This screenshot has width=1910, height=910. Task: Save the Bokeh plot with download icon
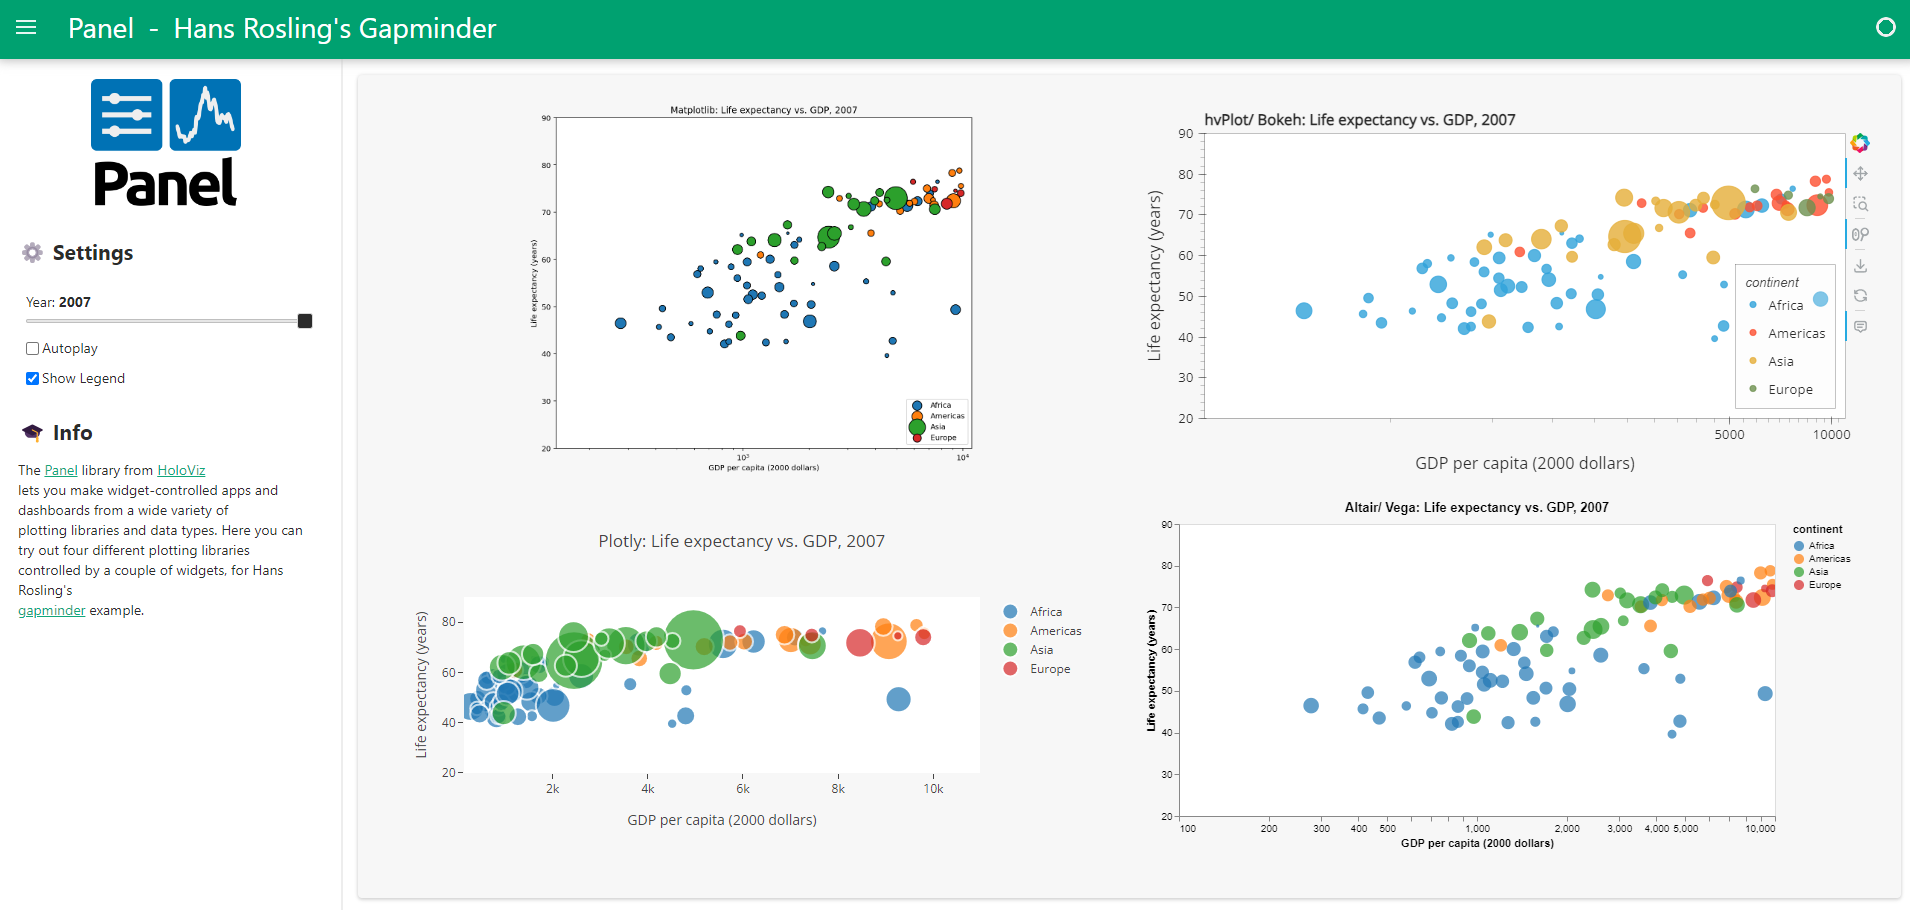click(x=1860, y=266)
